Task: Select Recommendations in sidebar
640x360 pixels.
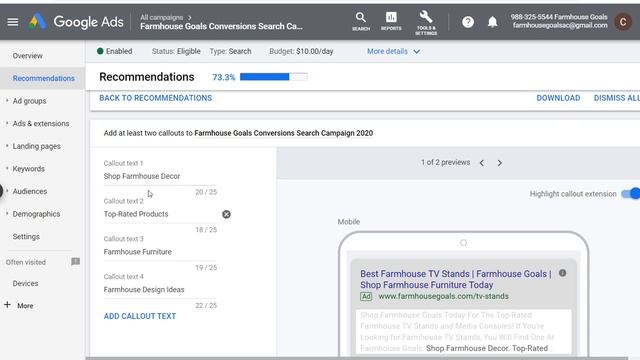Action: tap(43, 78)
